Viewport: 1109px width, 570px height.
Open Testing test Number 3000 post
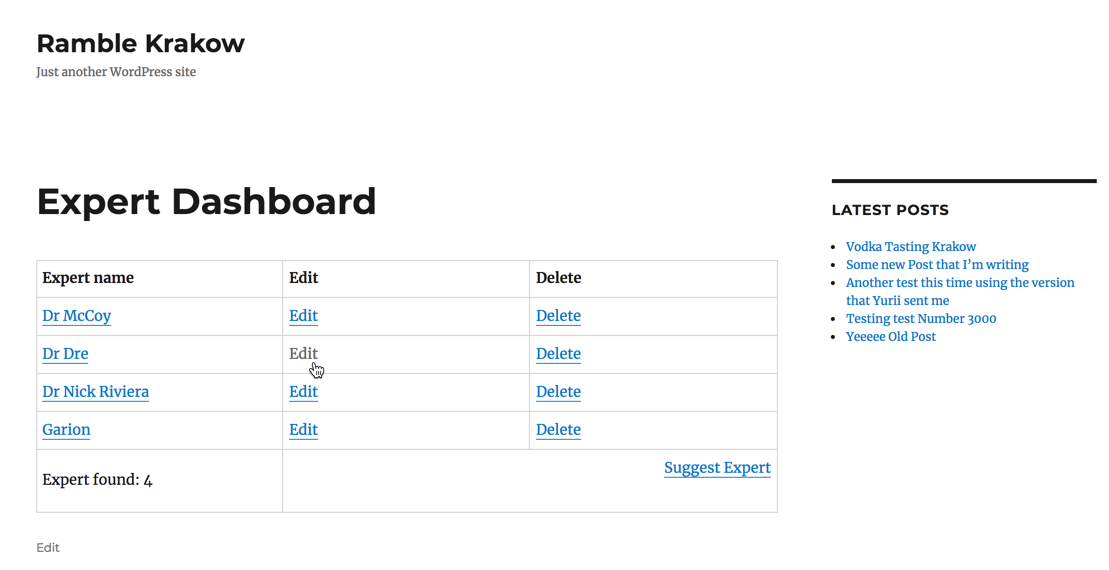click(920, 319)
